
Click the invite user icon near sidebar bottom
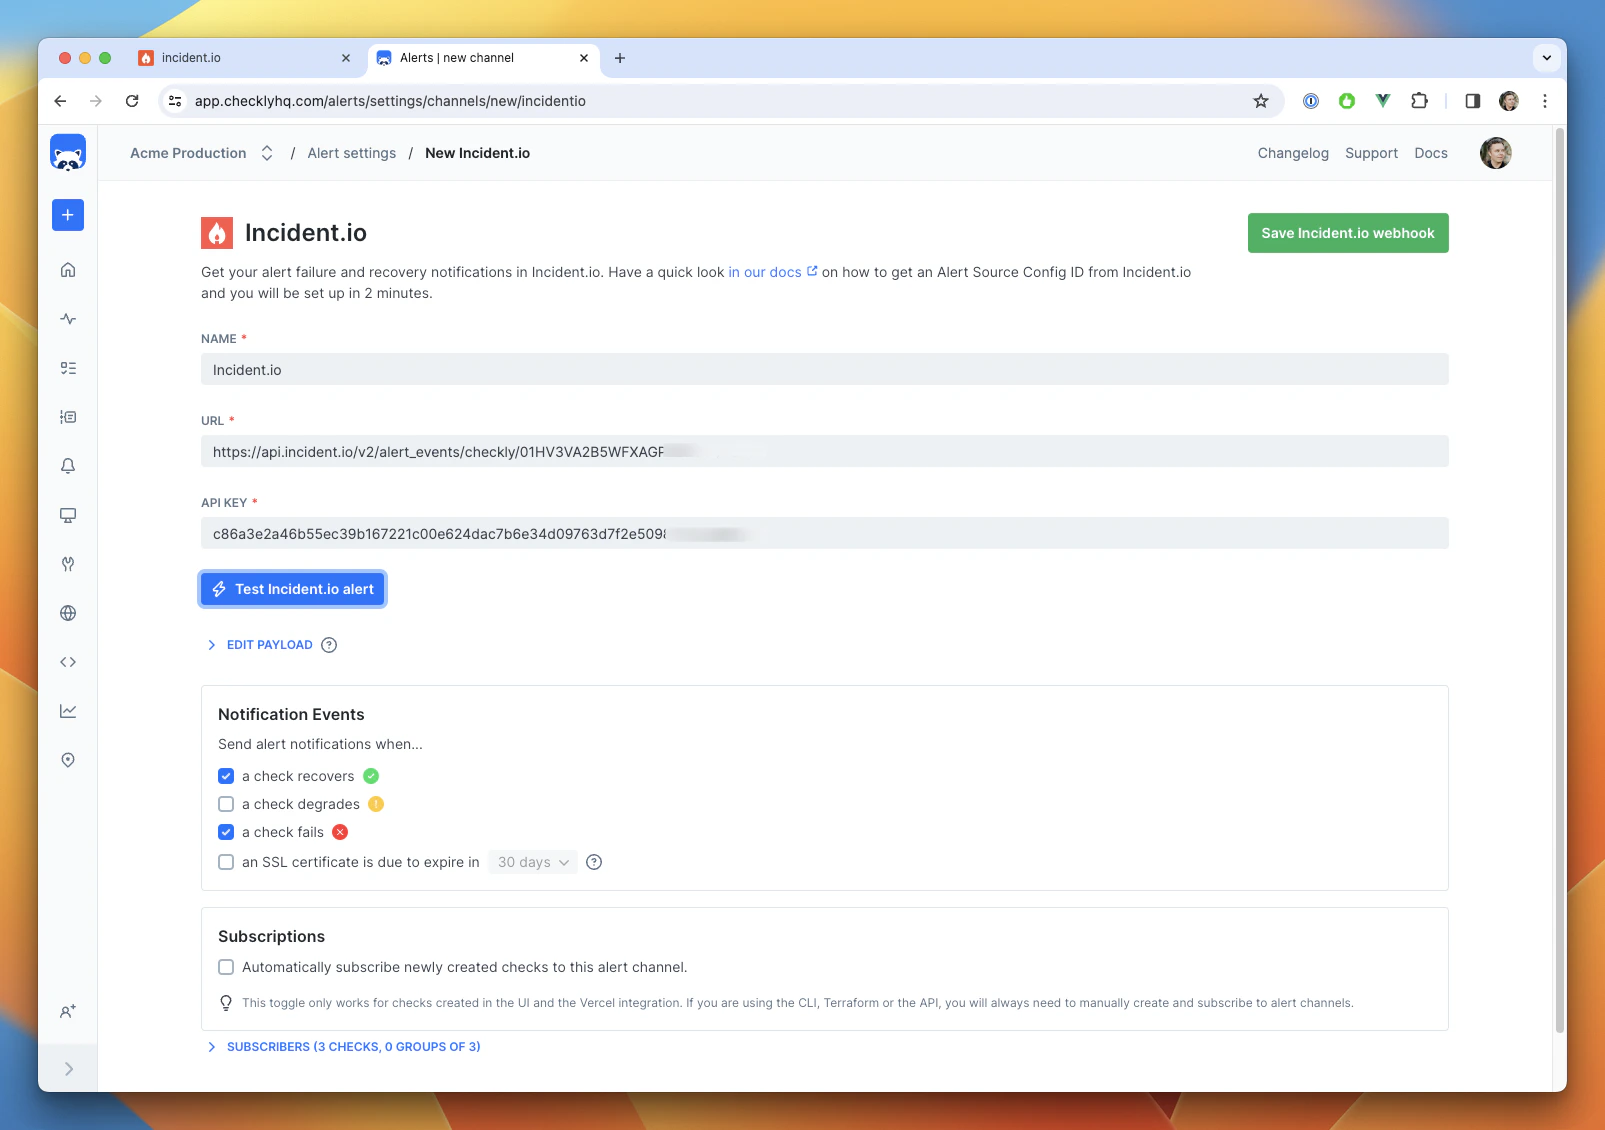pos(67,1011)
